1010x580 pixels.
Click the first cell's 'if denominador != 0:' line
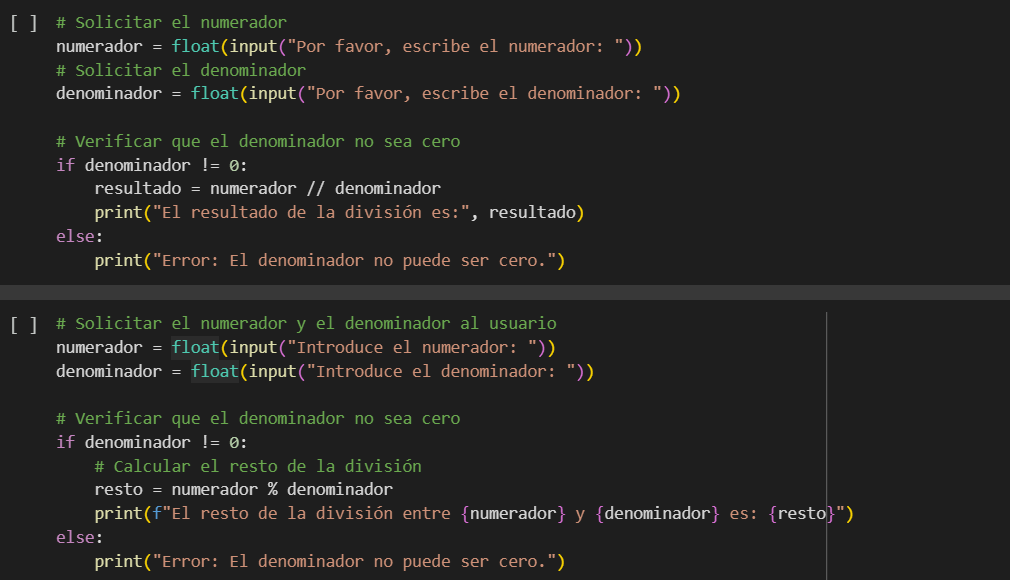click(x=151, y=166)
